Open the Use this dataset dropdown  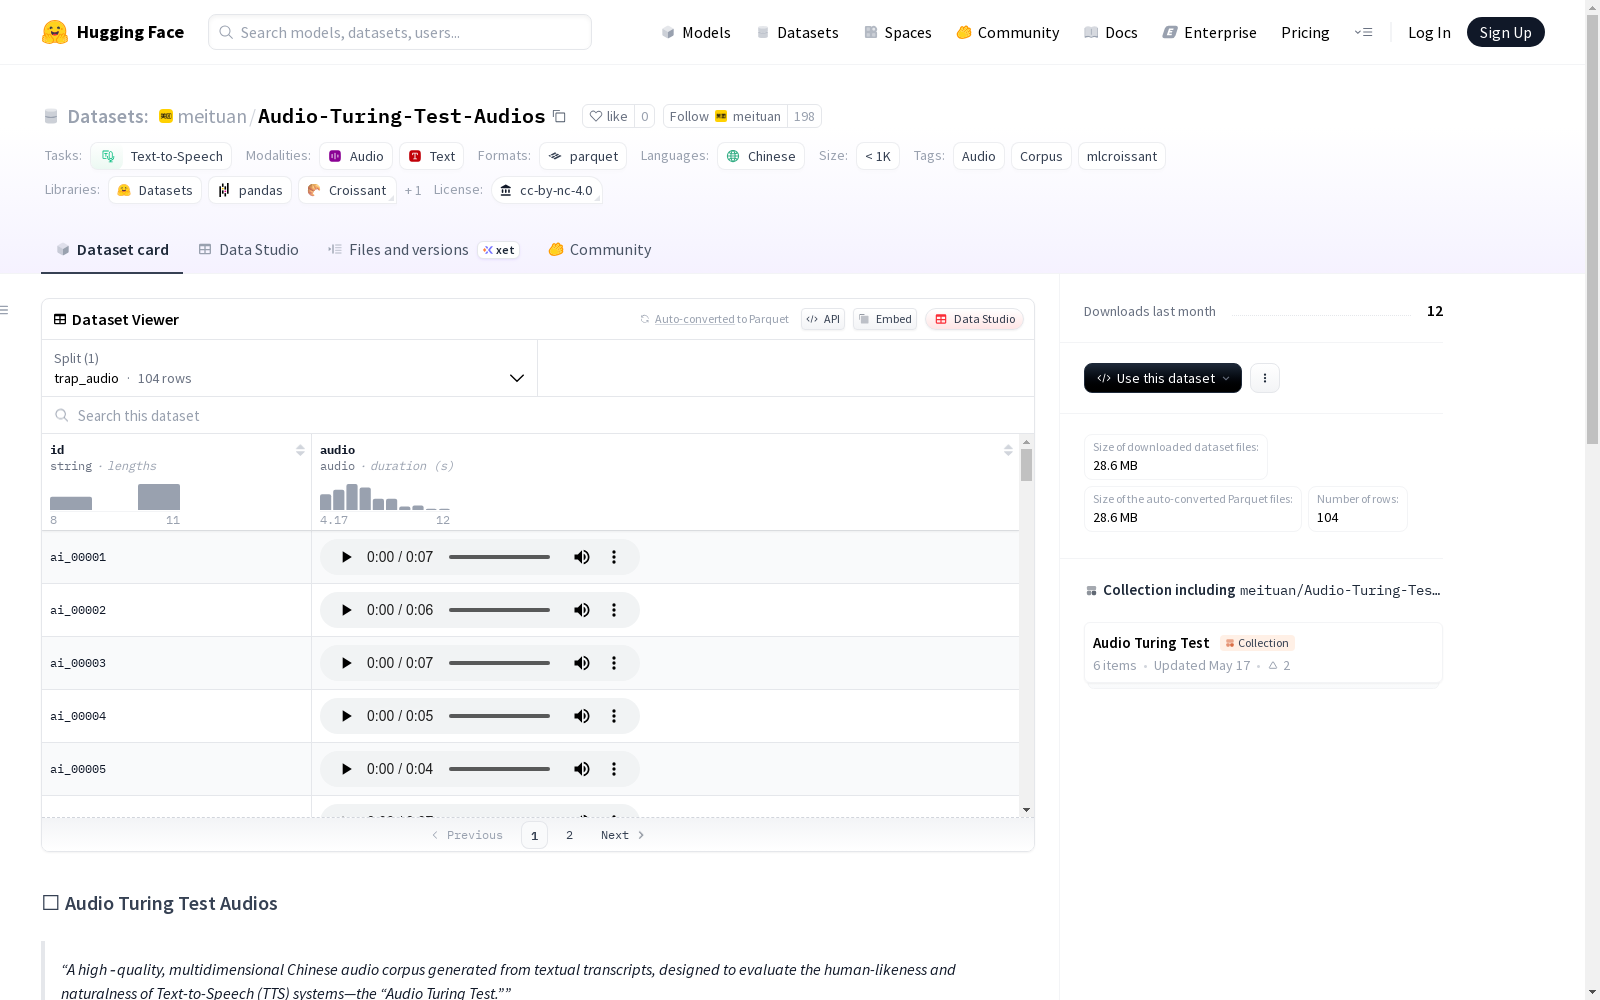(x=1163, y=378)
